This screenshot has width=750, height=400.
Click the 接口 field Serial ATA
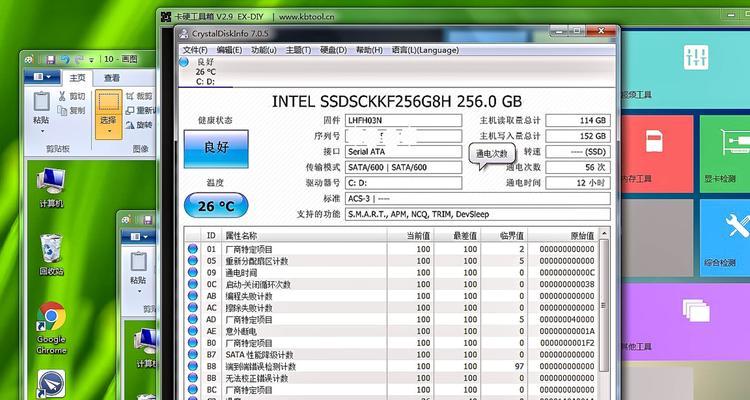pos(404,152)
